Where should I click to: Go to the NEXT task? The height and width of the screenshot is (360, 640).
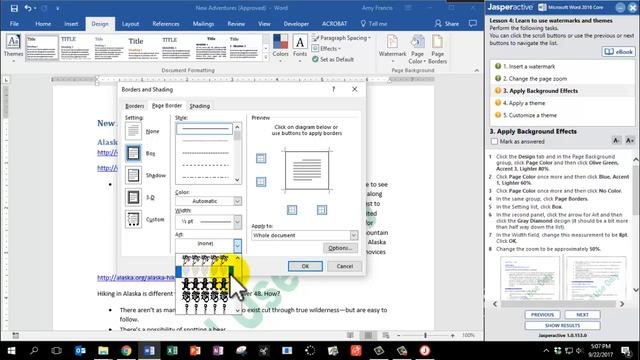[x=582, y=315]
